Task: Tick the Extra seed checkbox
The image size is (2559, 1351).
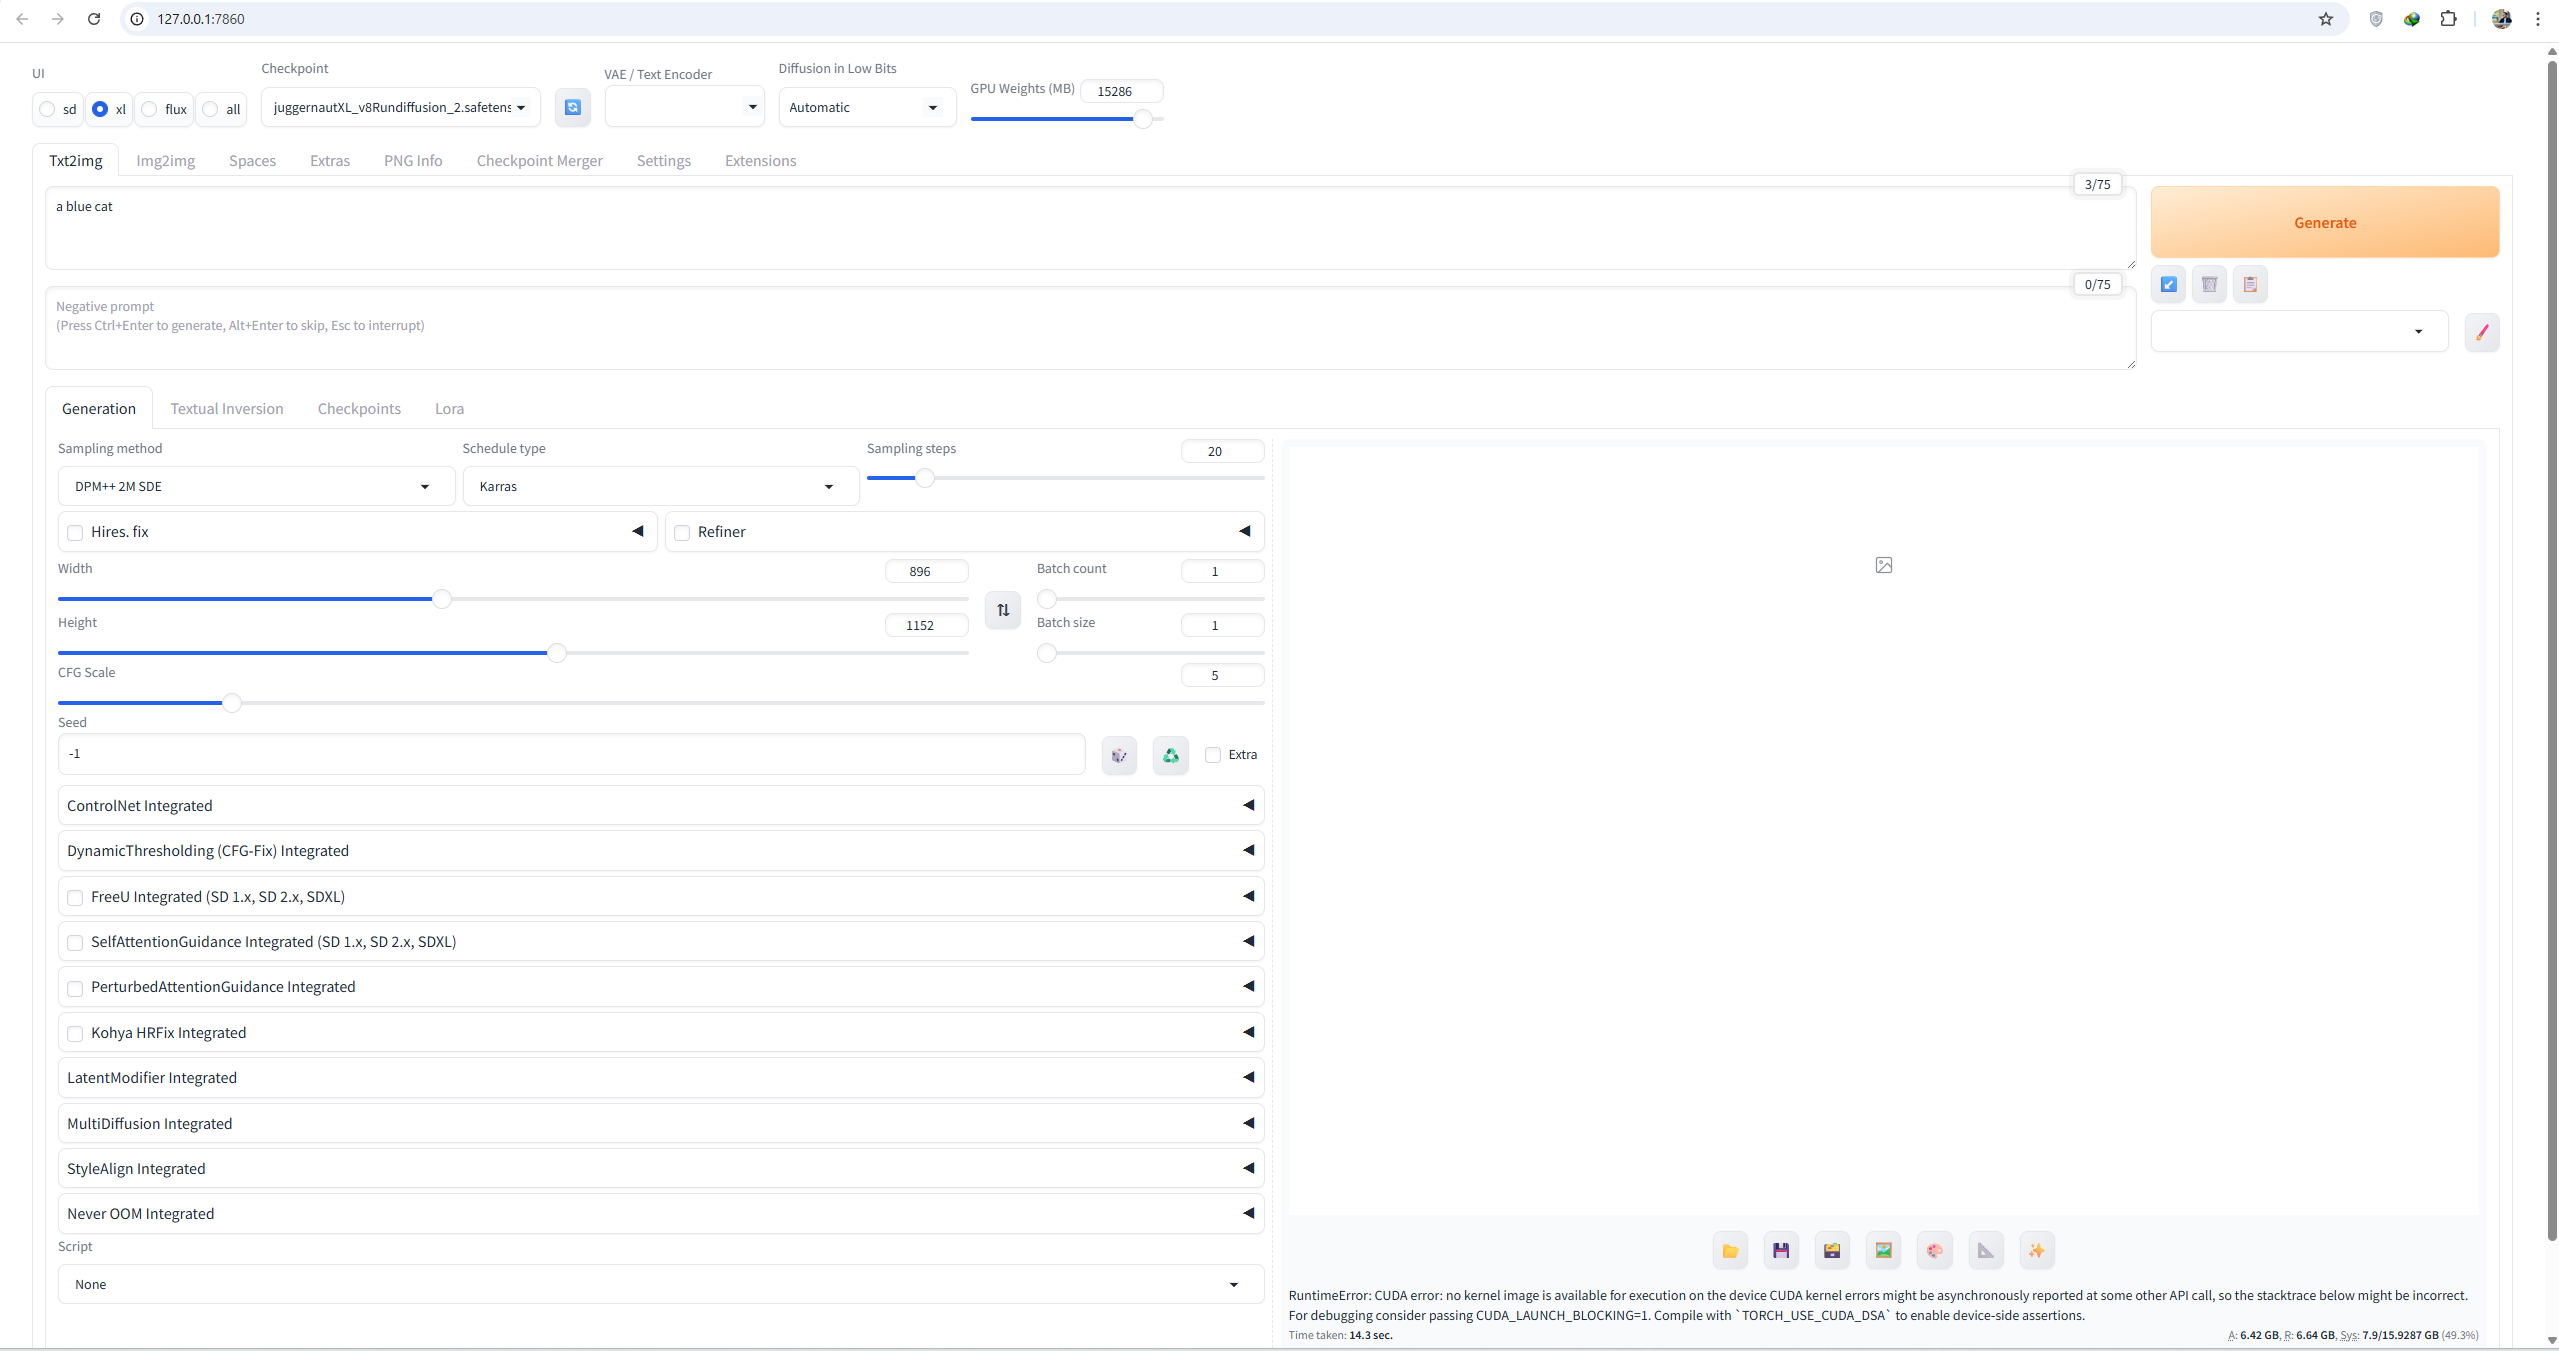Action: [1213, 755]
